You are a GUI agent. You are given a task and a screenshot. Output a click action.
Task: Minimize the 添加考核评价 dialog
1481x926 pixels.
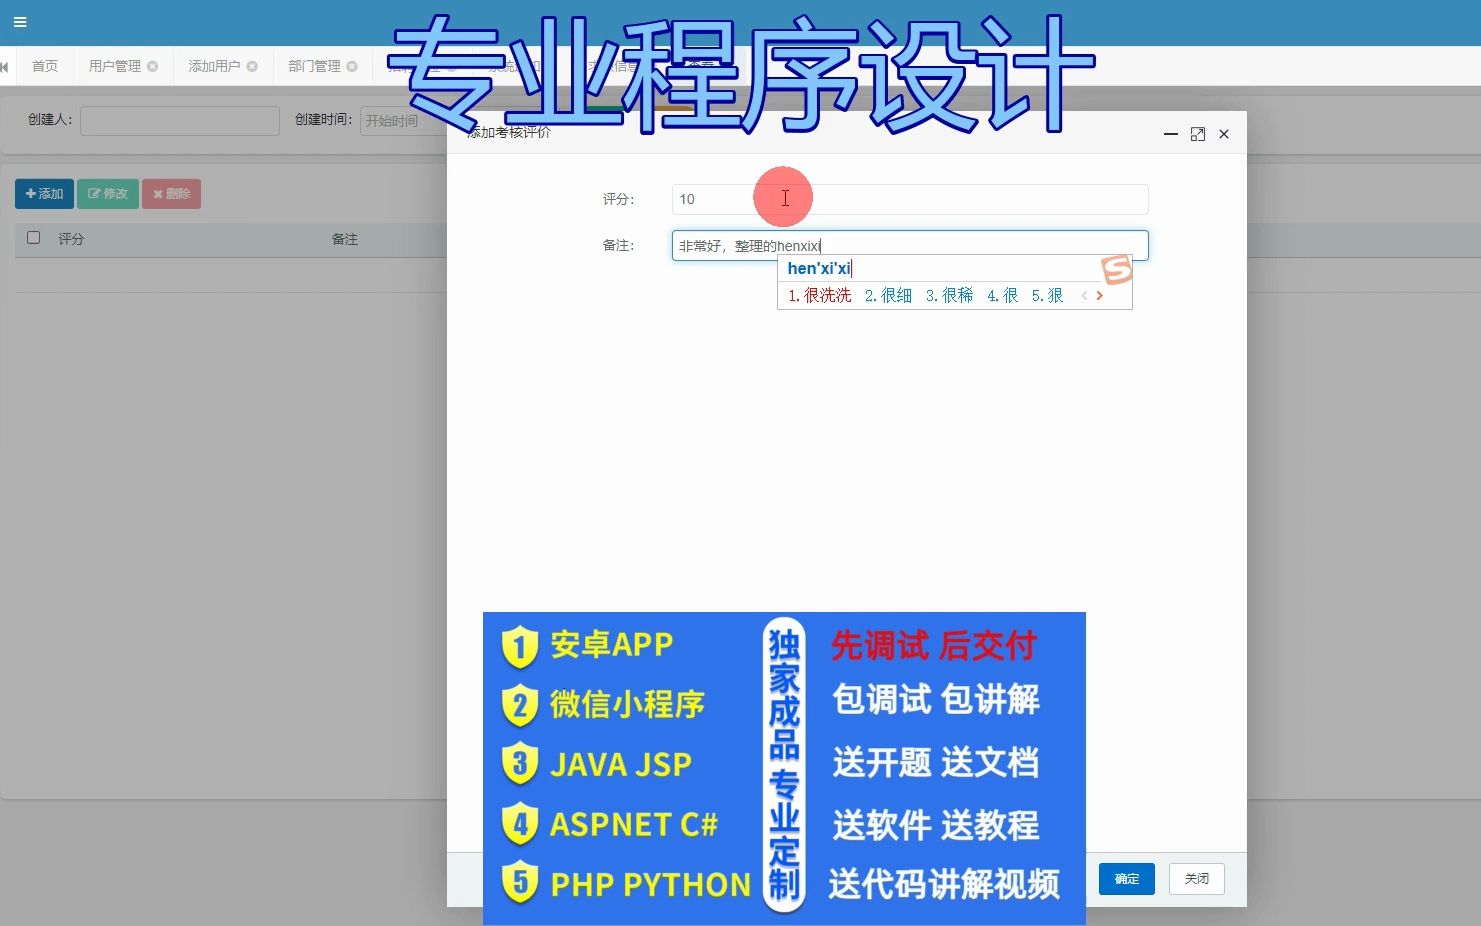(x=1171, y=134)
